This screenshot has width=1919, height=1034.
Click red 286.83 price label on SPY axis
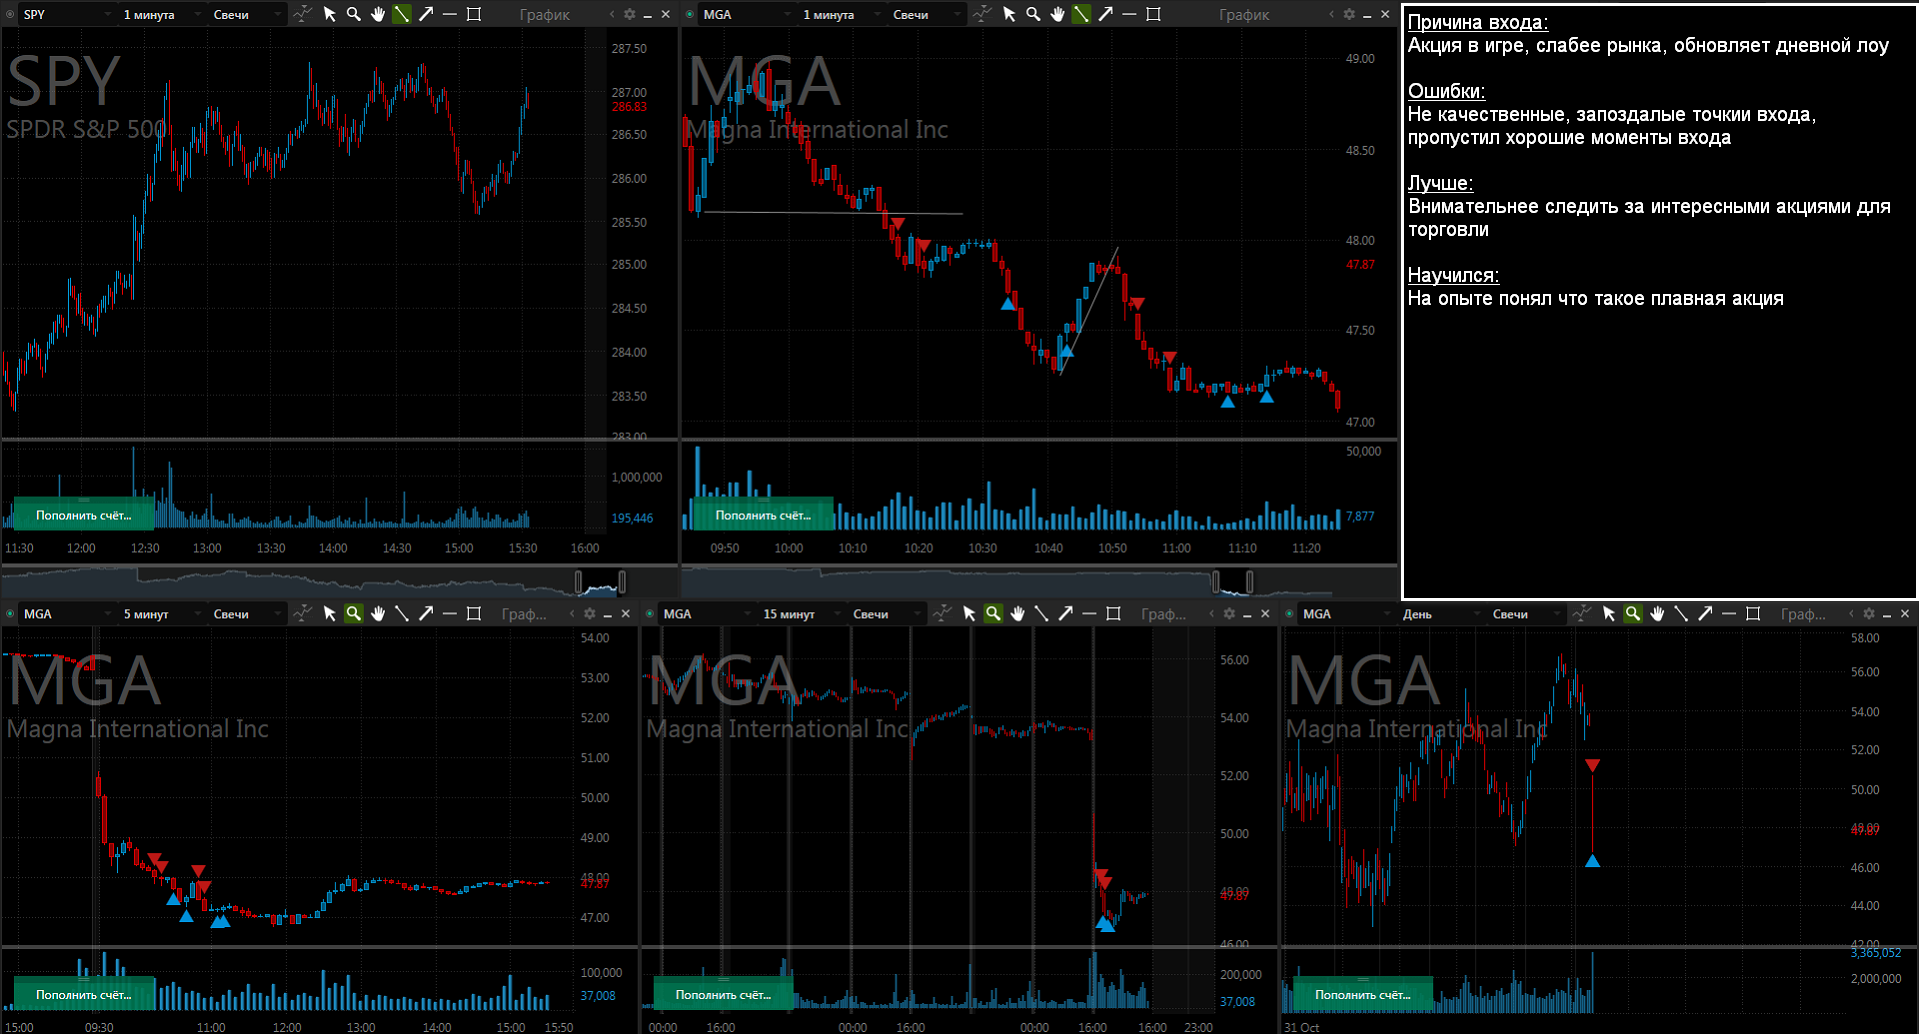pyautogui.click(x=629, y=107)
